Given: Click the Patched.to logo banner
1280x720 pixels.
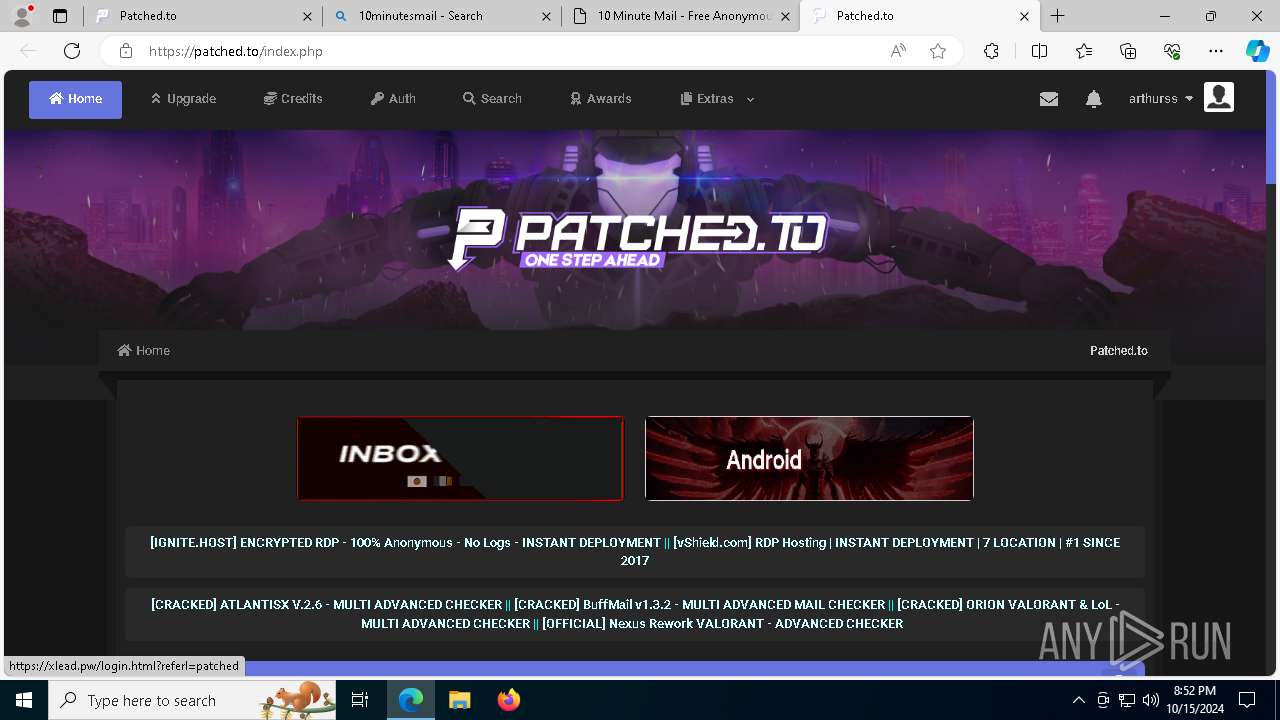Looking at the screenshot, I should (x=637, y=238).
